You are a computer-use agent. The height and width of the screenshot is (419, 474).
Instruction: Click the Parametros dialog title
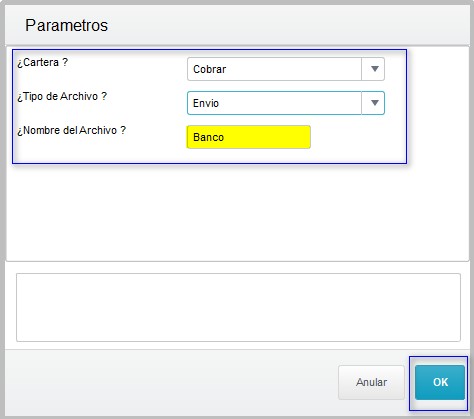point(67,25)
